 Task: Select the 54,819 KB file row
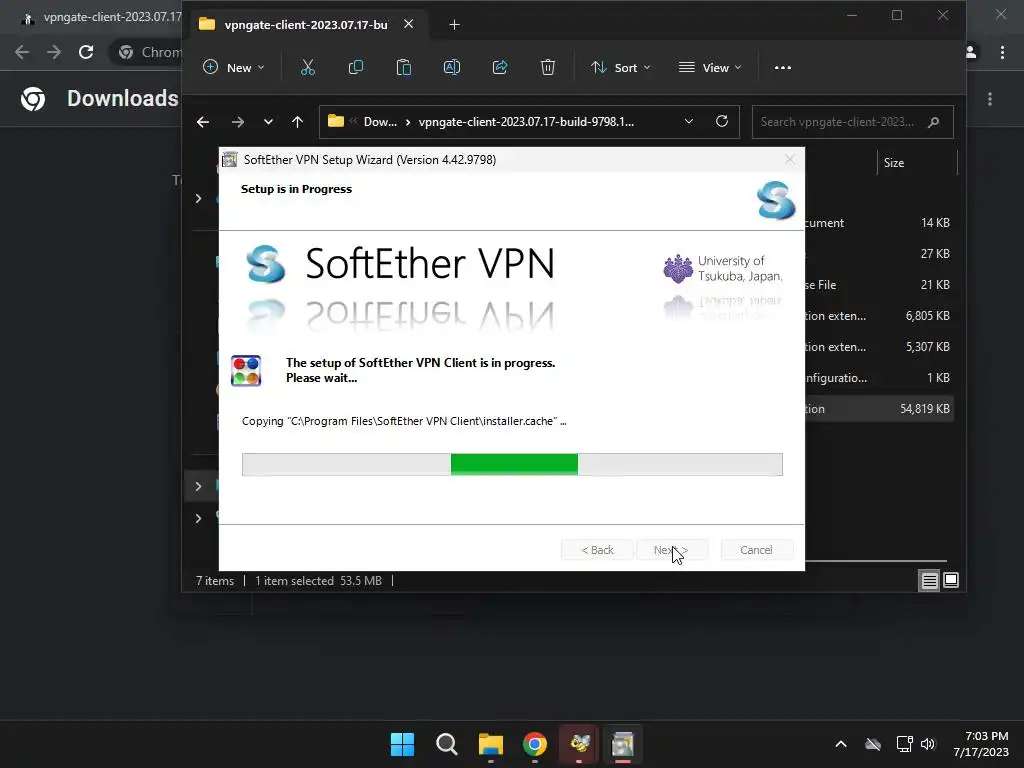pyautogui.click(x=879, y=409)
